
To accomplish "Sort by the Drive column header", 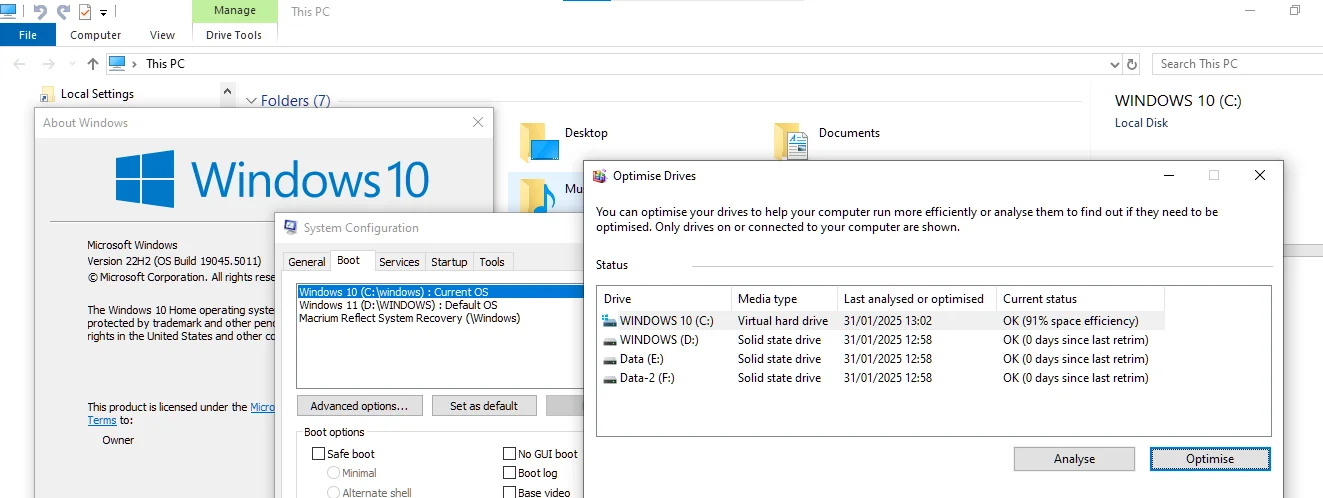I will point(665,299).
